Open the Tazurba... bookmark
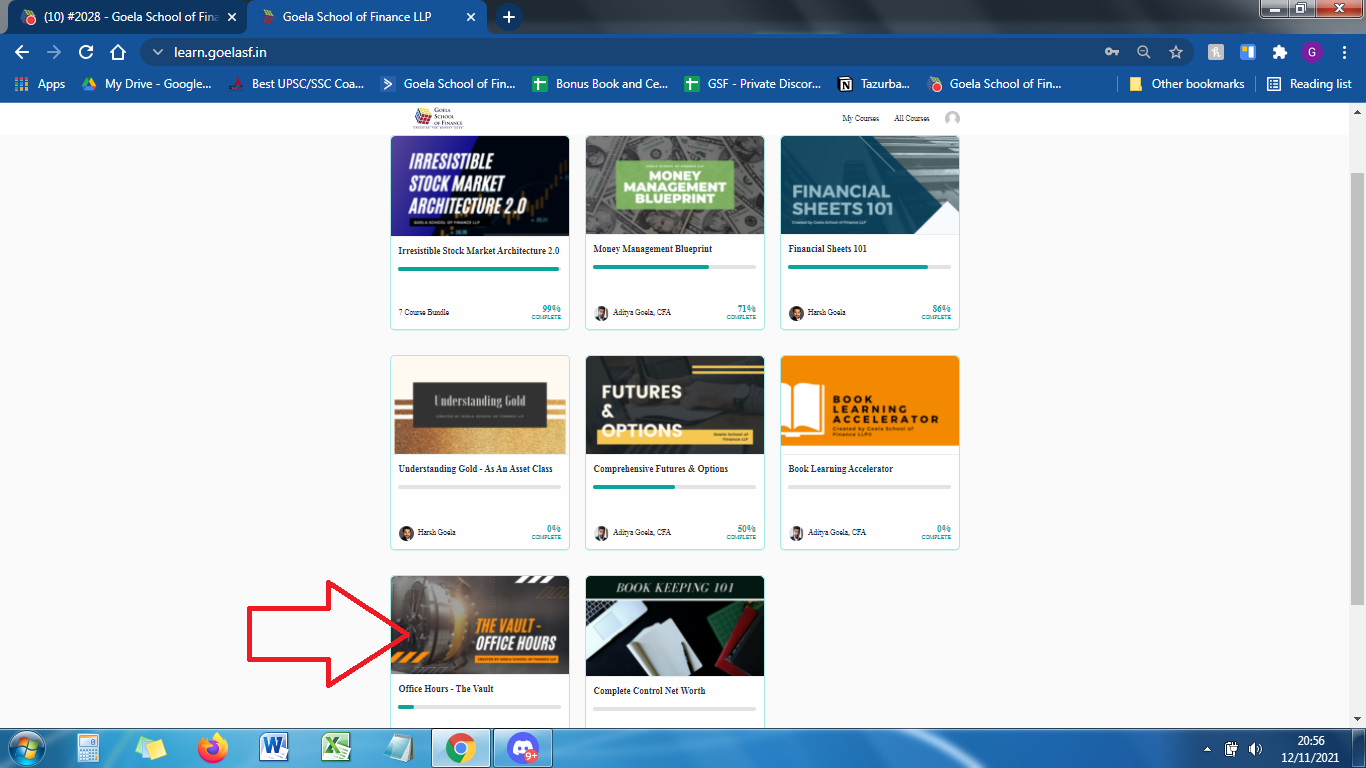Viewport: 1366px width, 768px height. pos(874,84)
